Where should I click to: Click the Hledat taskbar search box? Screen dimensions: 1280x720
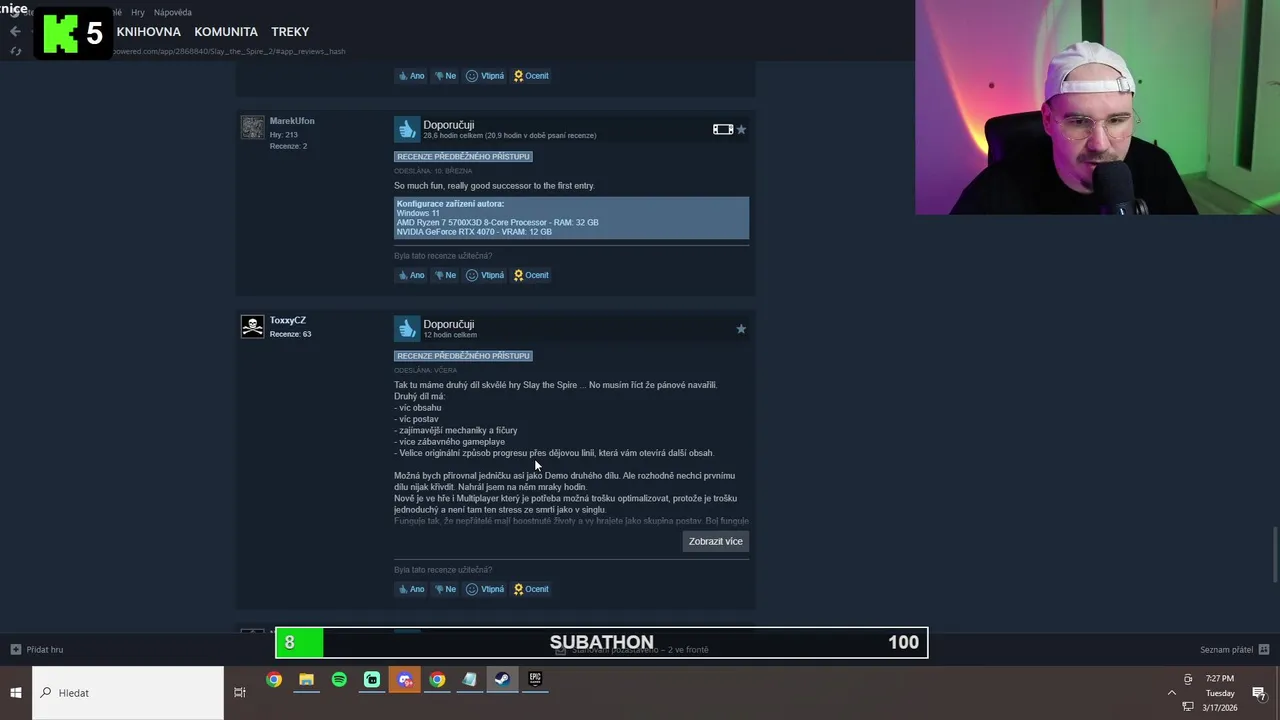click(x=128, y=693)
